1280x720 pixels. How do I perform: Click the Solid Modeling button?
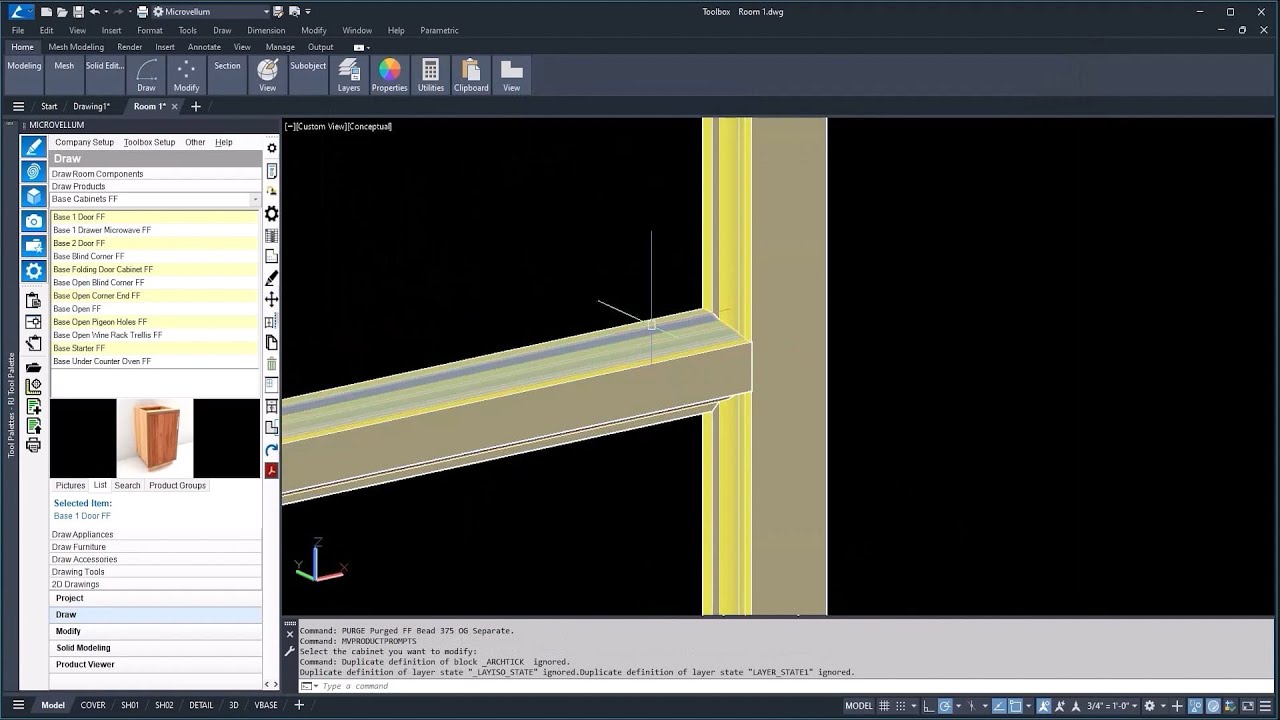point(155,648)
